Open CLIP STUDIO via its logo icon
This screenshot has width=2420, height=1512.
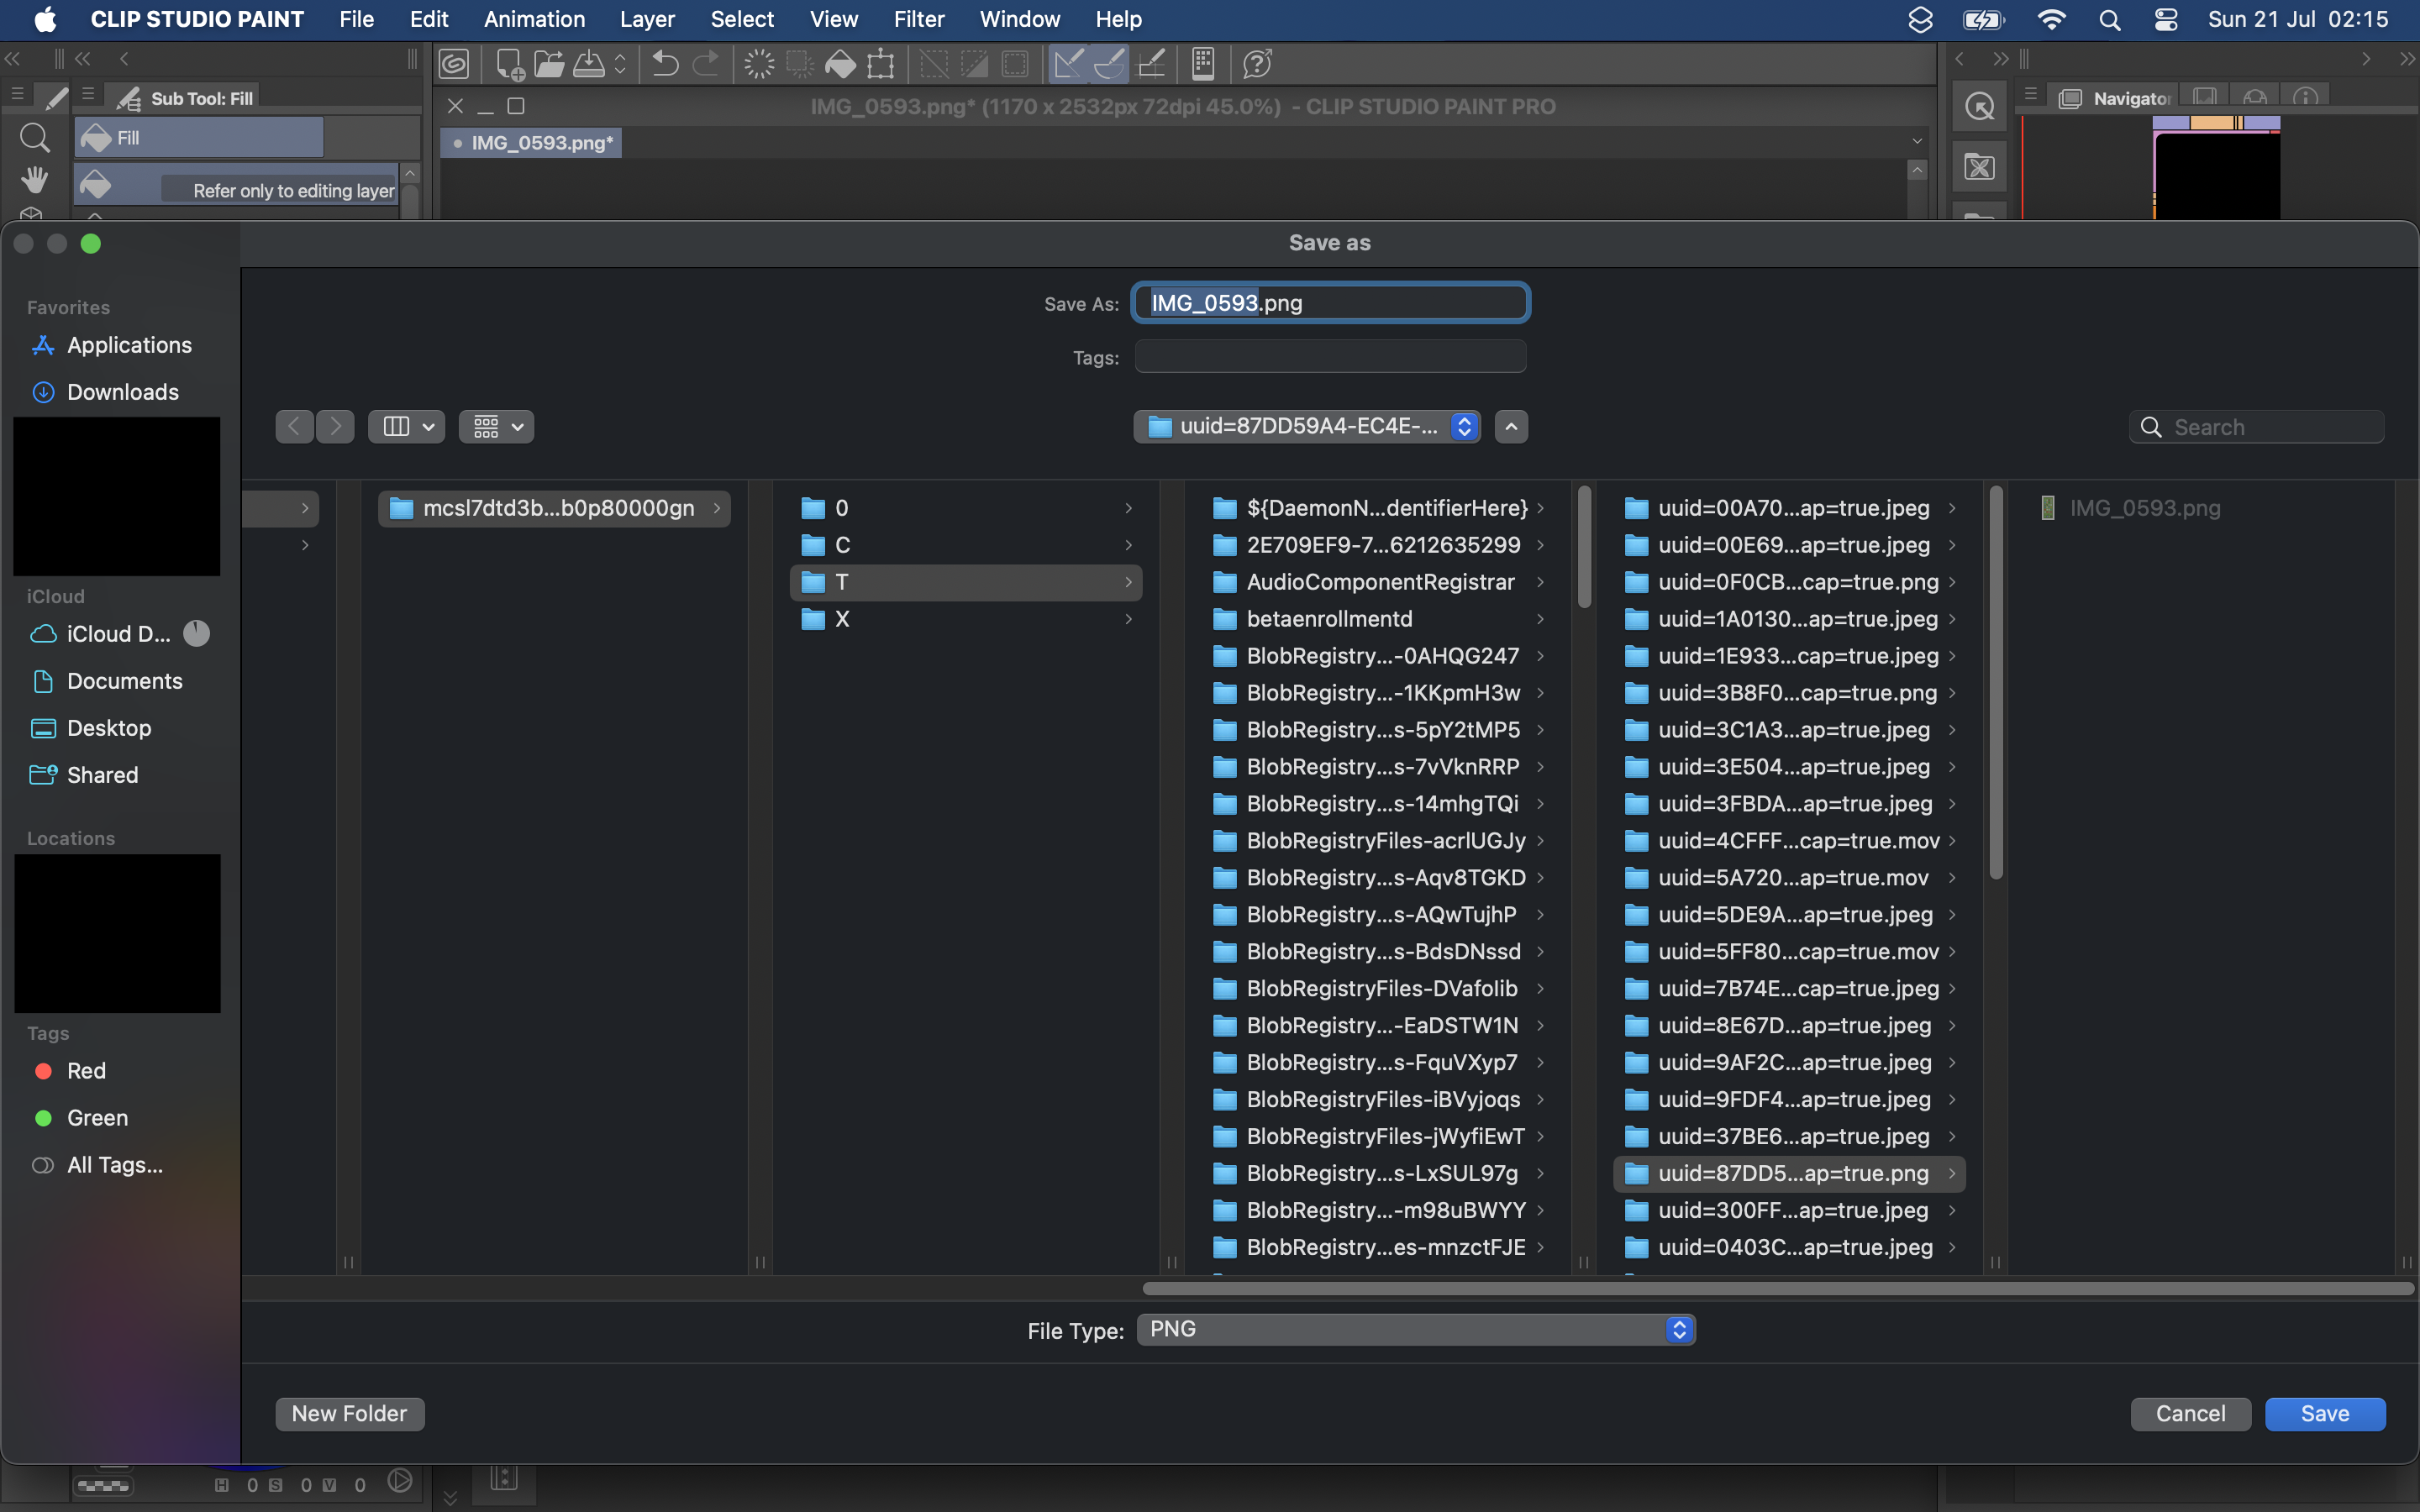455,63
